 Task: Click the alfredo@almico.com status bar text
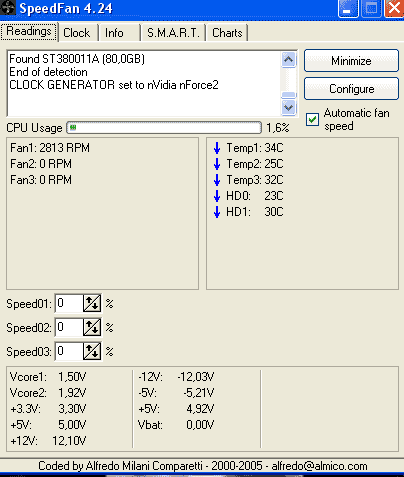[x=319, y=466]
